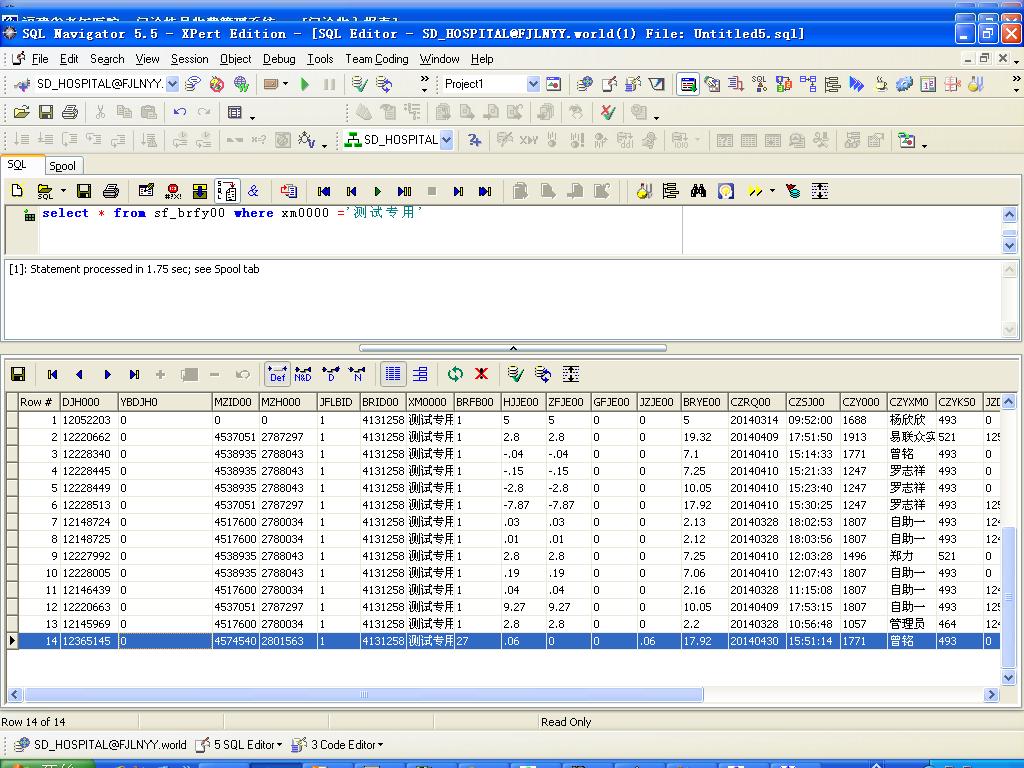1024x768 pixels.
Task: Click the binoculars Find icon
Action: (x=698, y=190)
